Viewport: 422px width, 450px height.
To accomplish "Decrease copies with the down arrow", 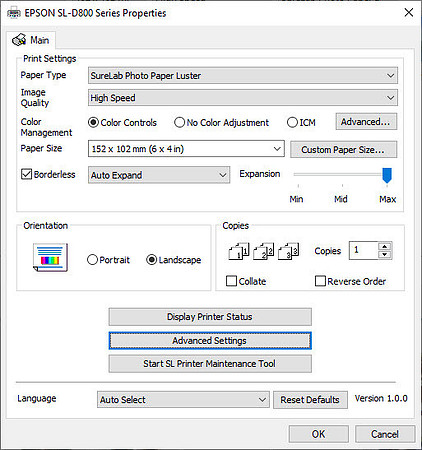I will click(x=385, y=255).
